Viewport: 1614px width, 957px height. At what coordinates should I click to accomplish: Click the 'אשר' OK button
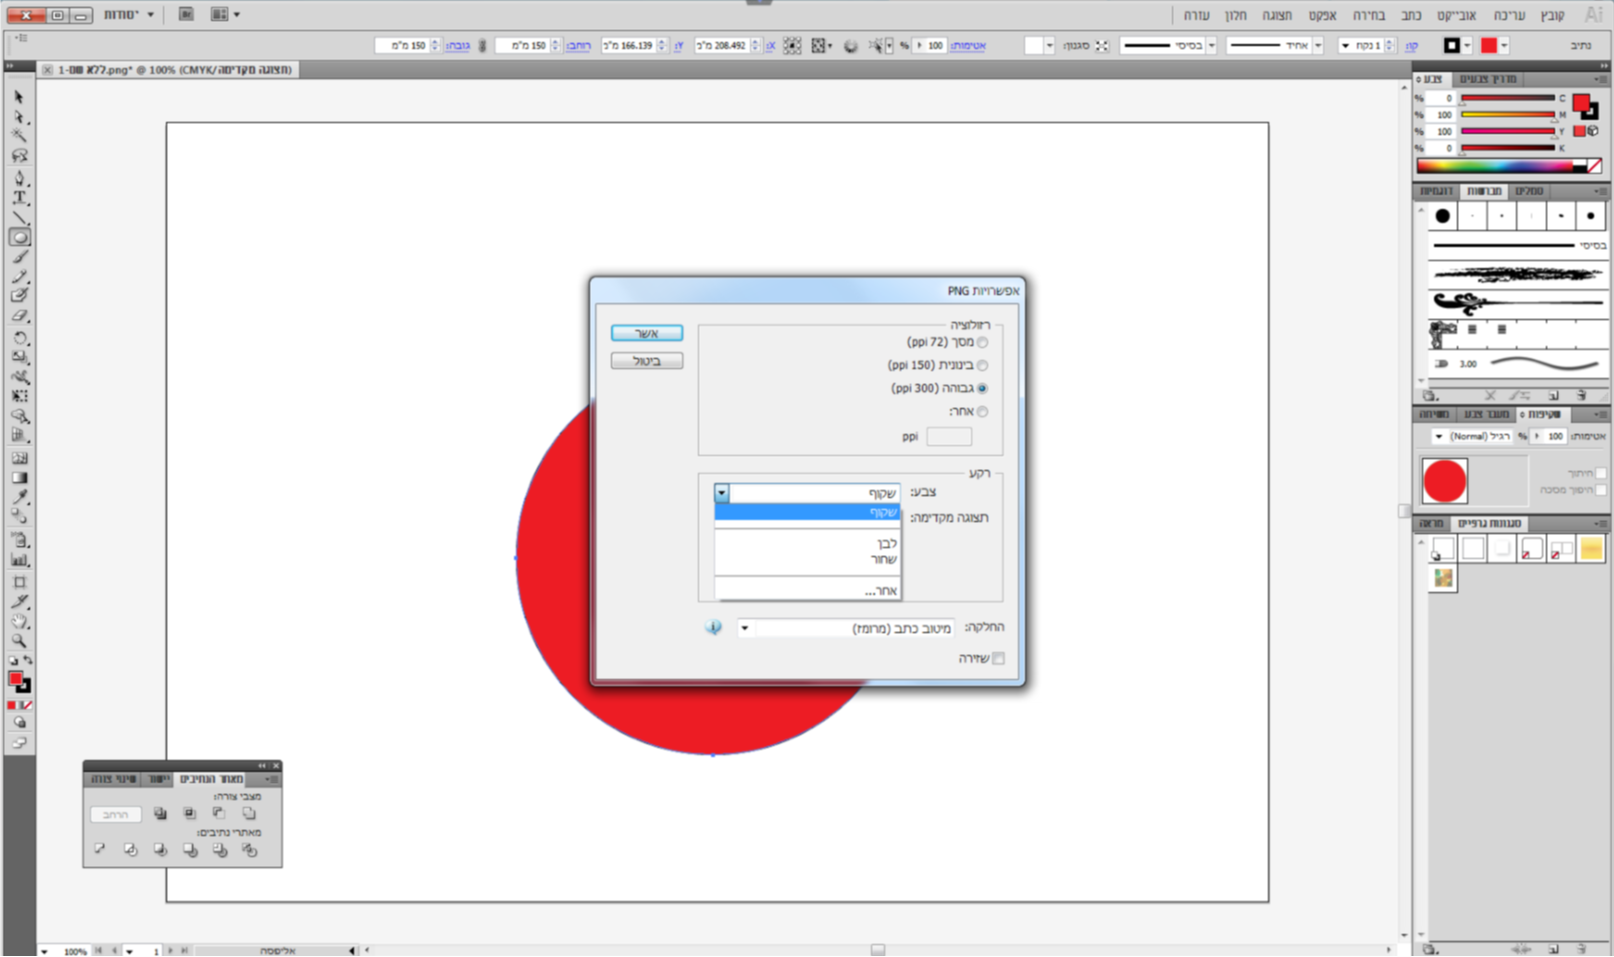pos(647,333)
